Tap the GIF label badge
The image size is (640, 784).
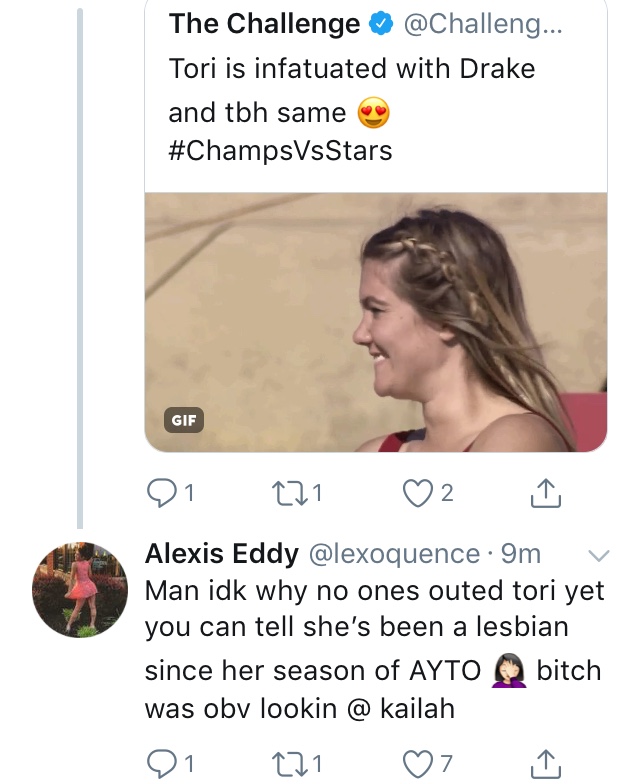pos(184,420)
